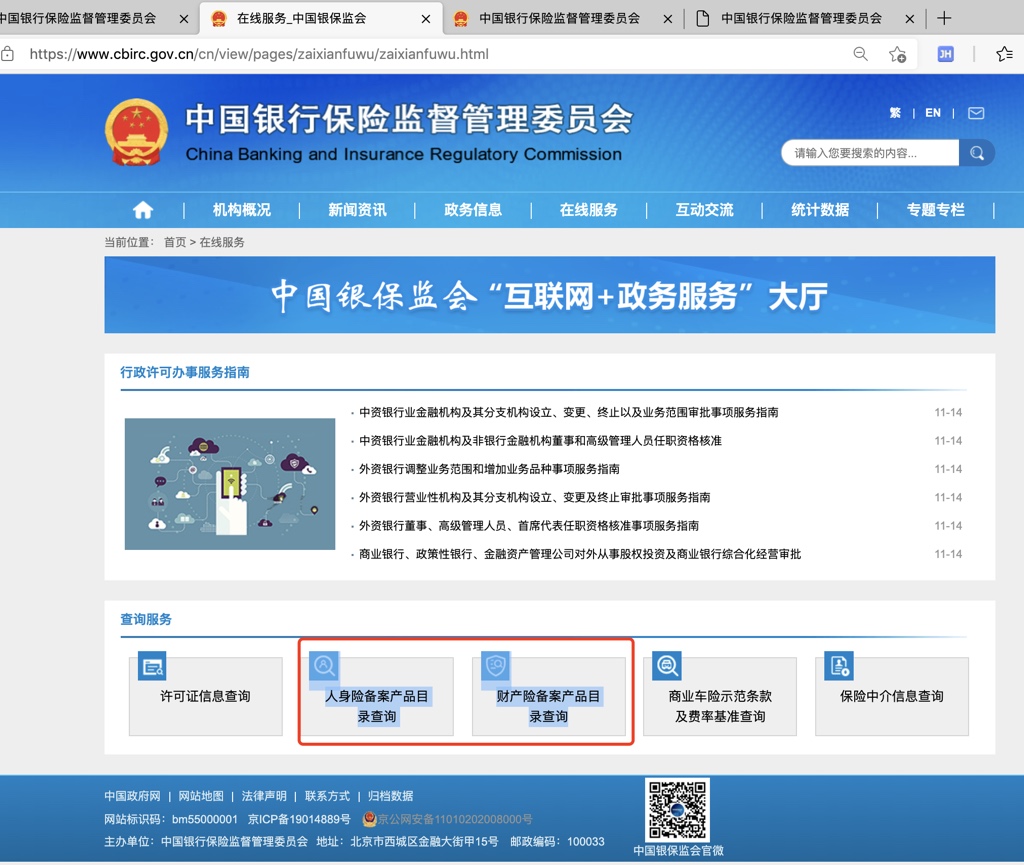Click the 人身险备案产品目录查询 magnifier icon
Screen dimensions: 1024x865
click(324, 666)
